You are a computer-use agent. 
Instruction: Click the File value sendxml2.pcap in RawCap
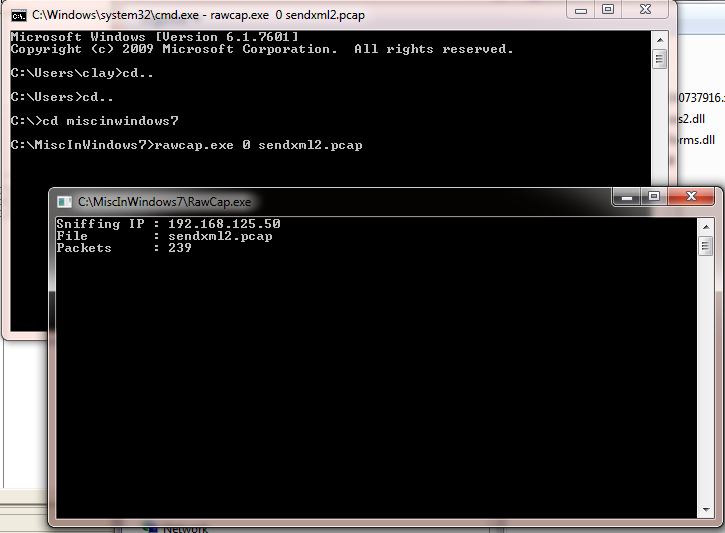click(220, 236)
